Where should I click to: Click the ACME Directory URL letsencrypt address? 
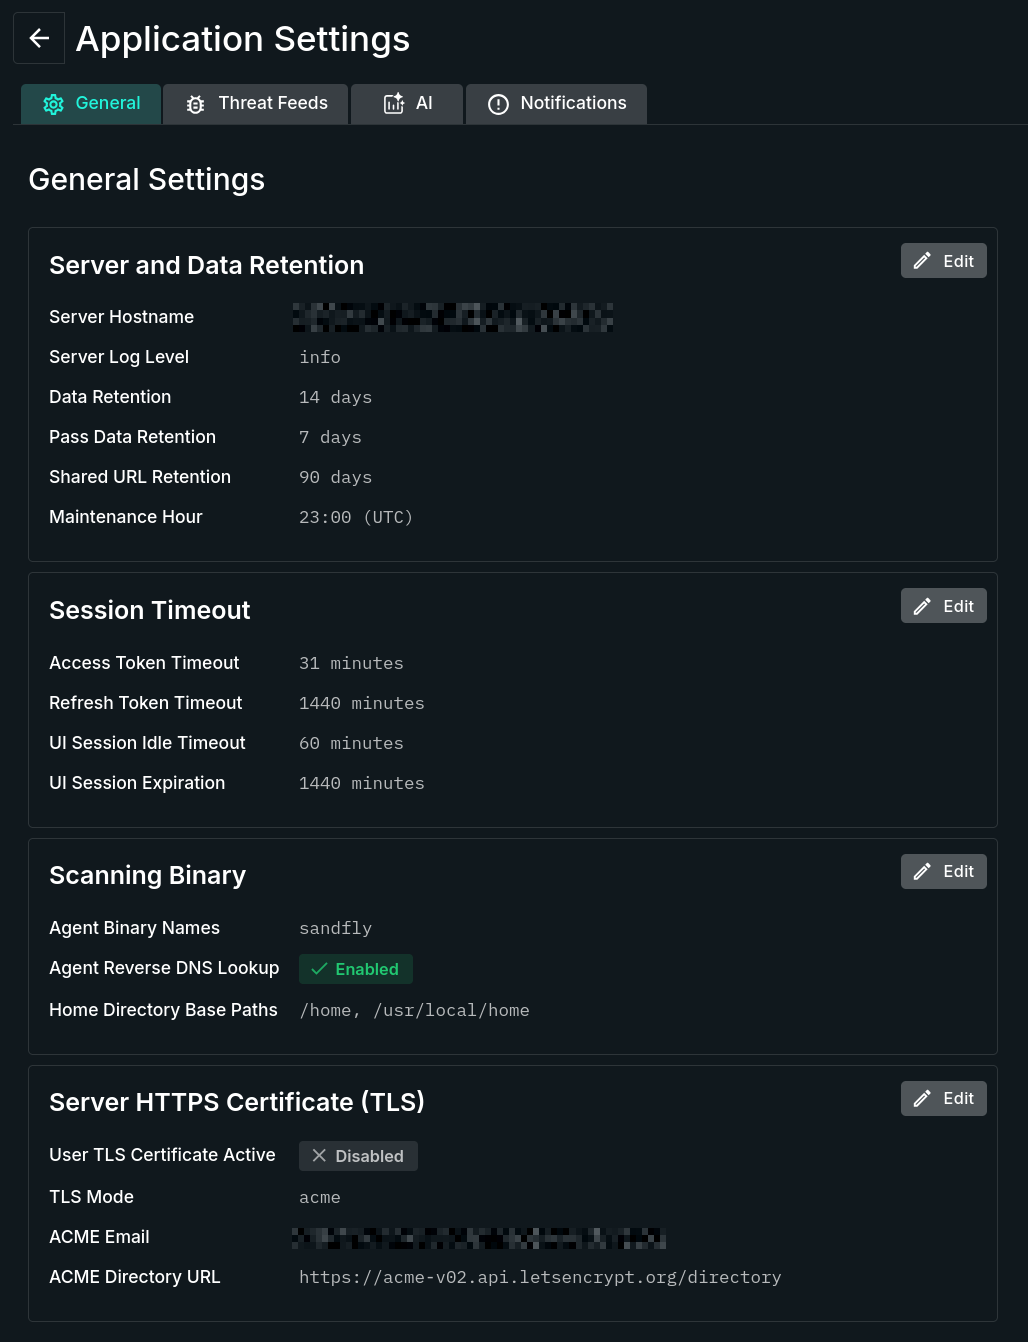540,1277
